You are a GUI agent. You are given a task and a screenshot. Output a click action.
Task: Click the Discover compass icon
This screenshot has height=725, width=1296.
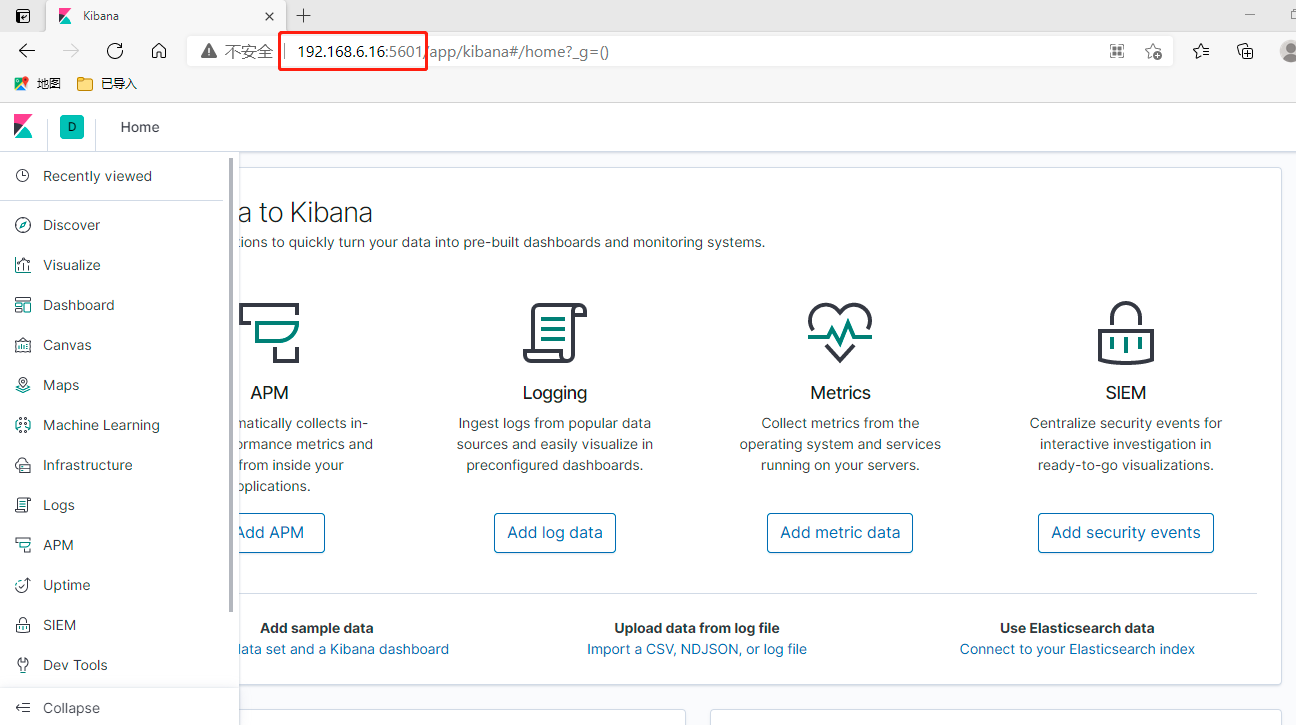pyautogui.click(x=23, y=225)
